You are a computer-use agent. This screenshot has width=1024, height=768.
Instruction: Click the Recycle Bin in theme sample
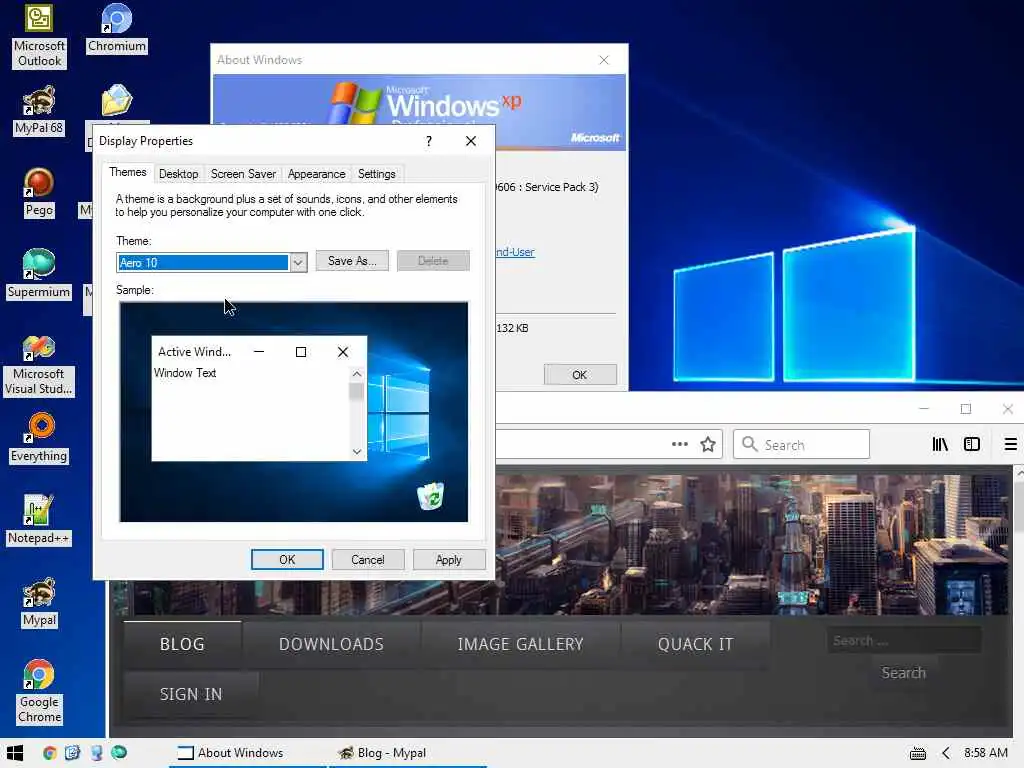point(430,496)
